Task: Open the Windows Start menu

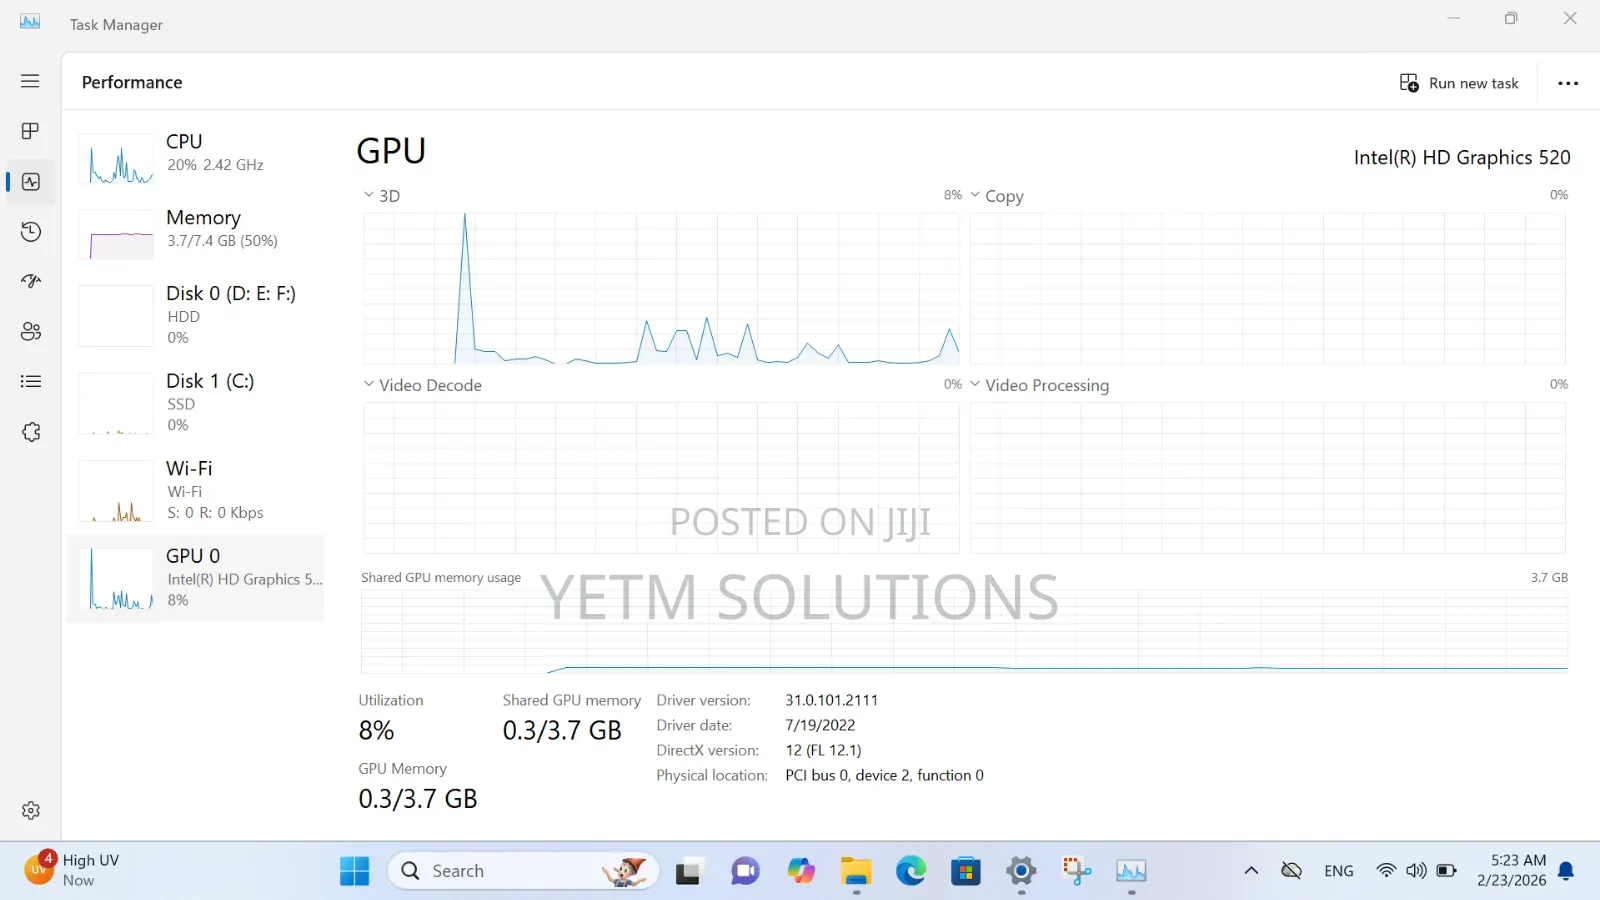Action: 354,871
